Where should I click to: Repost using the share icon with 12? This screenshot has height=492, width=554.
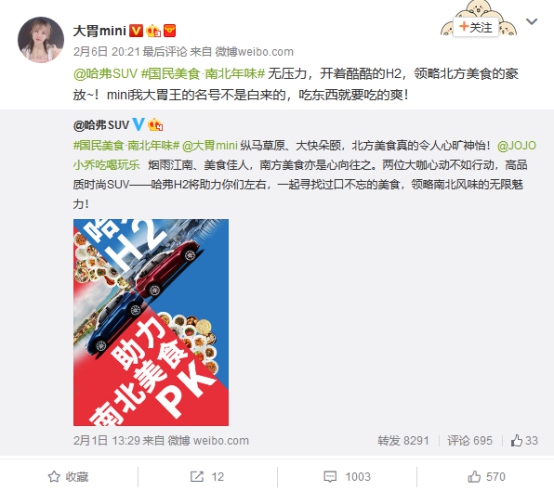pos(207,476)
